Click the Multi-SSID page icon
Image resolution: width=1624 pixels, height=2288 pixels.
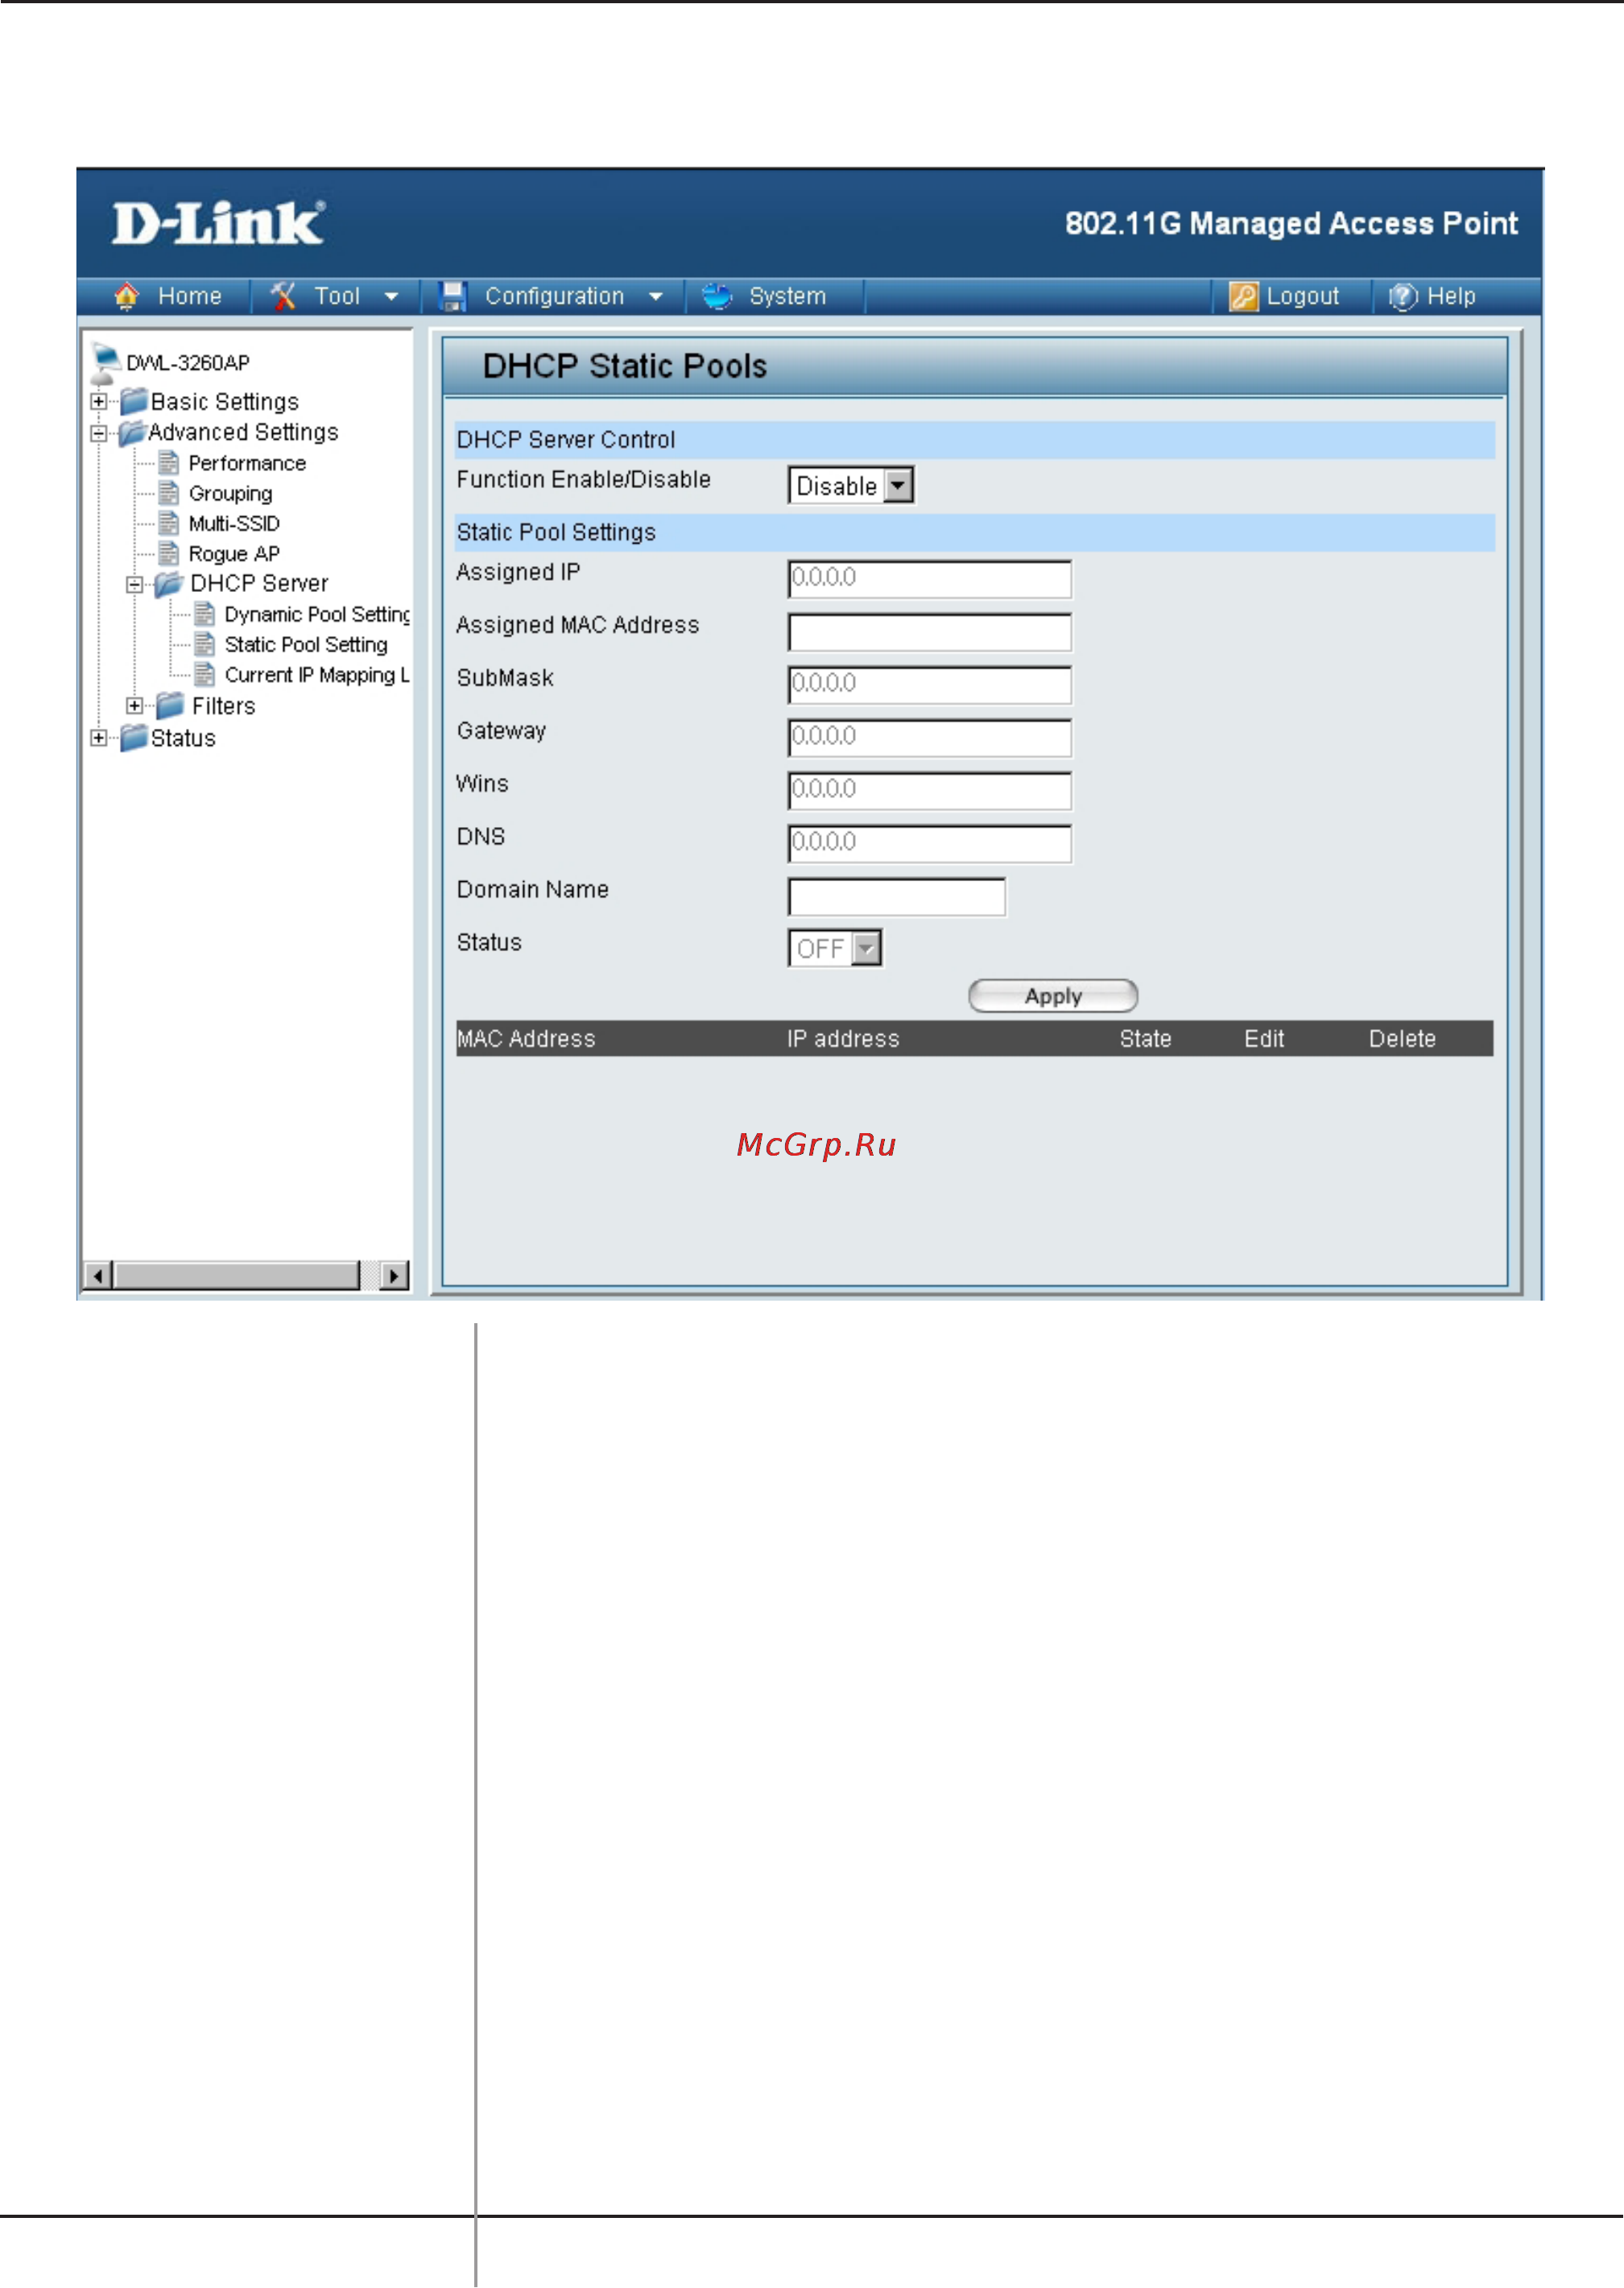[169, 523]
